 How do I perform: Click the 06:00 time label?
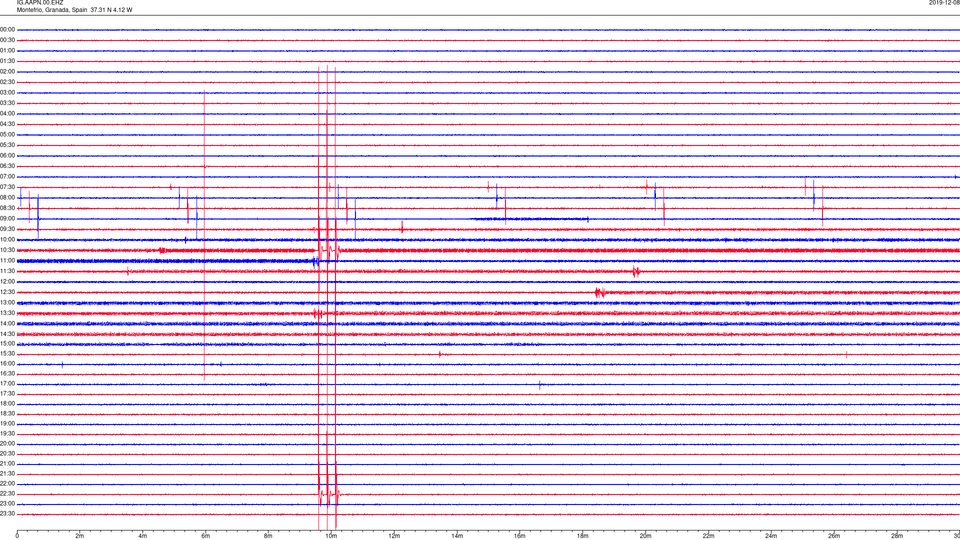click(7, 156)
